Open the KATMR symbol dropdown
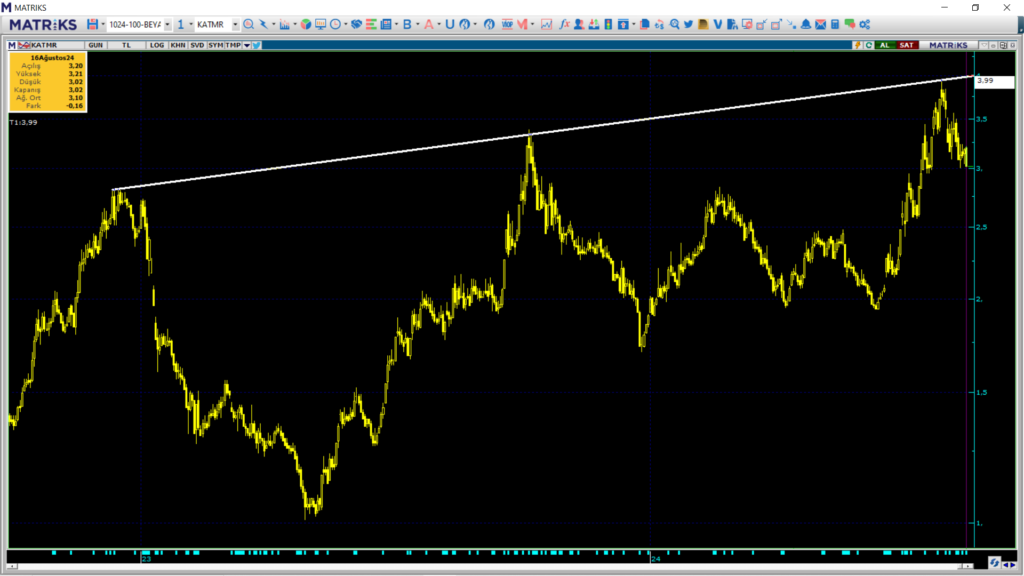 pos(236,24)
